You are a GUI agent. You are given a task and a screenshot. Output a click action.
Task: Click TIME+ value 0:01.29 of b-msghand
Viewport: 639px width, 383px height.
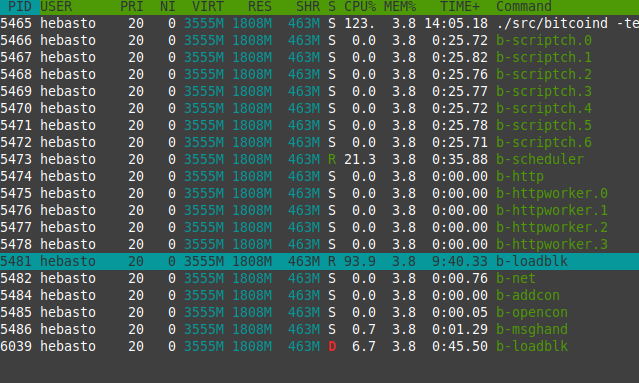[x=460, y=329]
